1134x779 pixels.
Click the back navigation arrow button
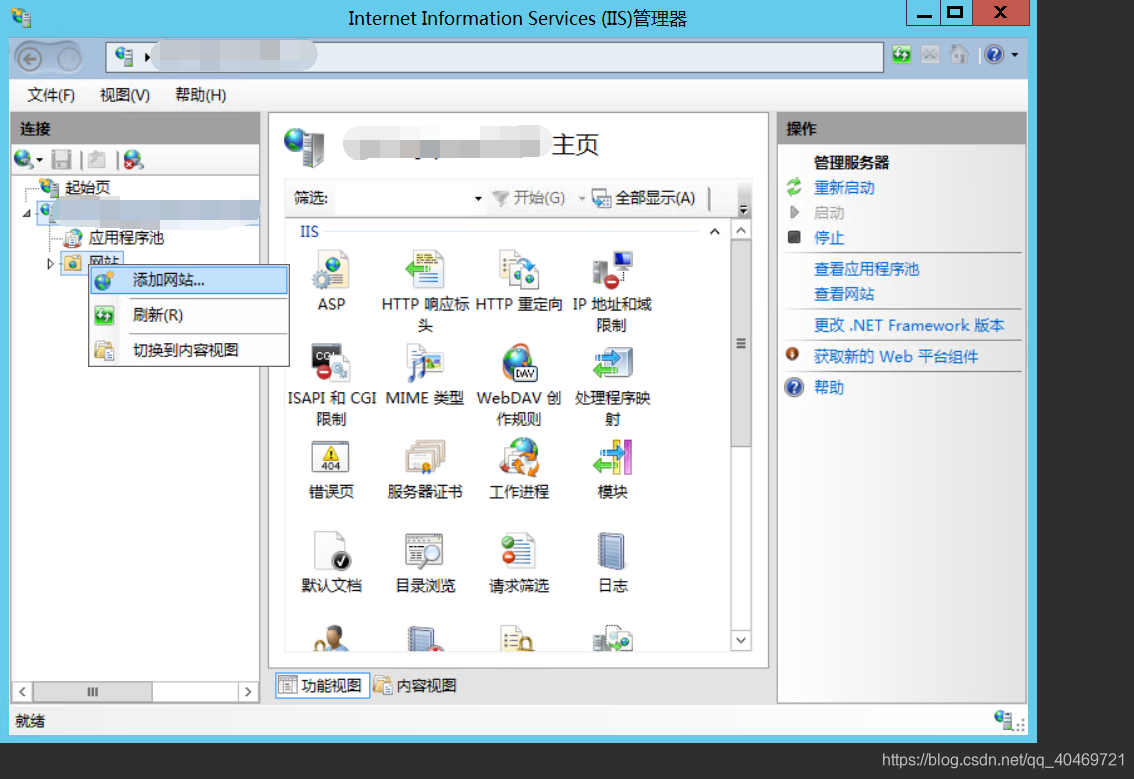coord(30,58)
